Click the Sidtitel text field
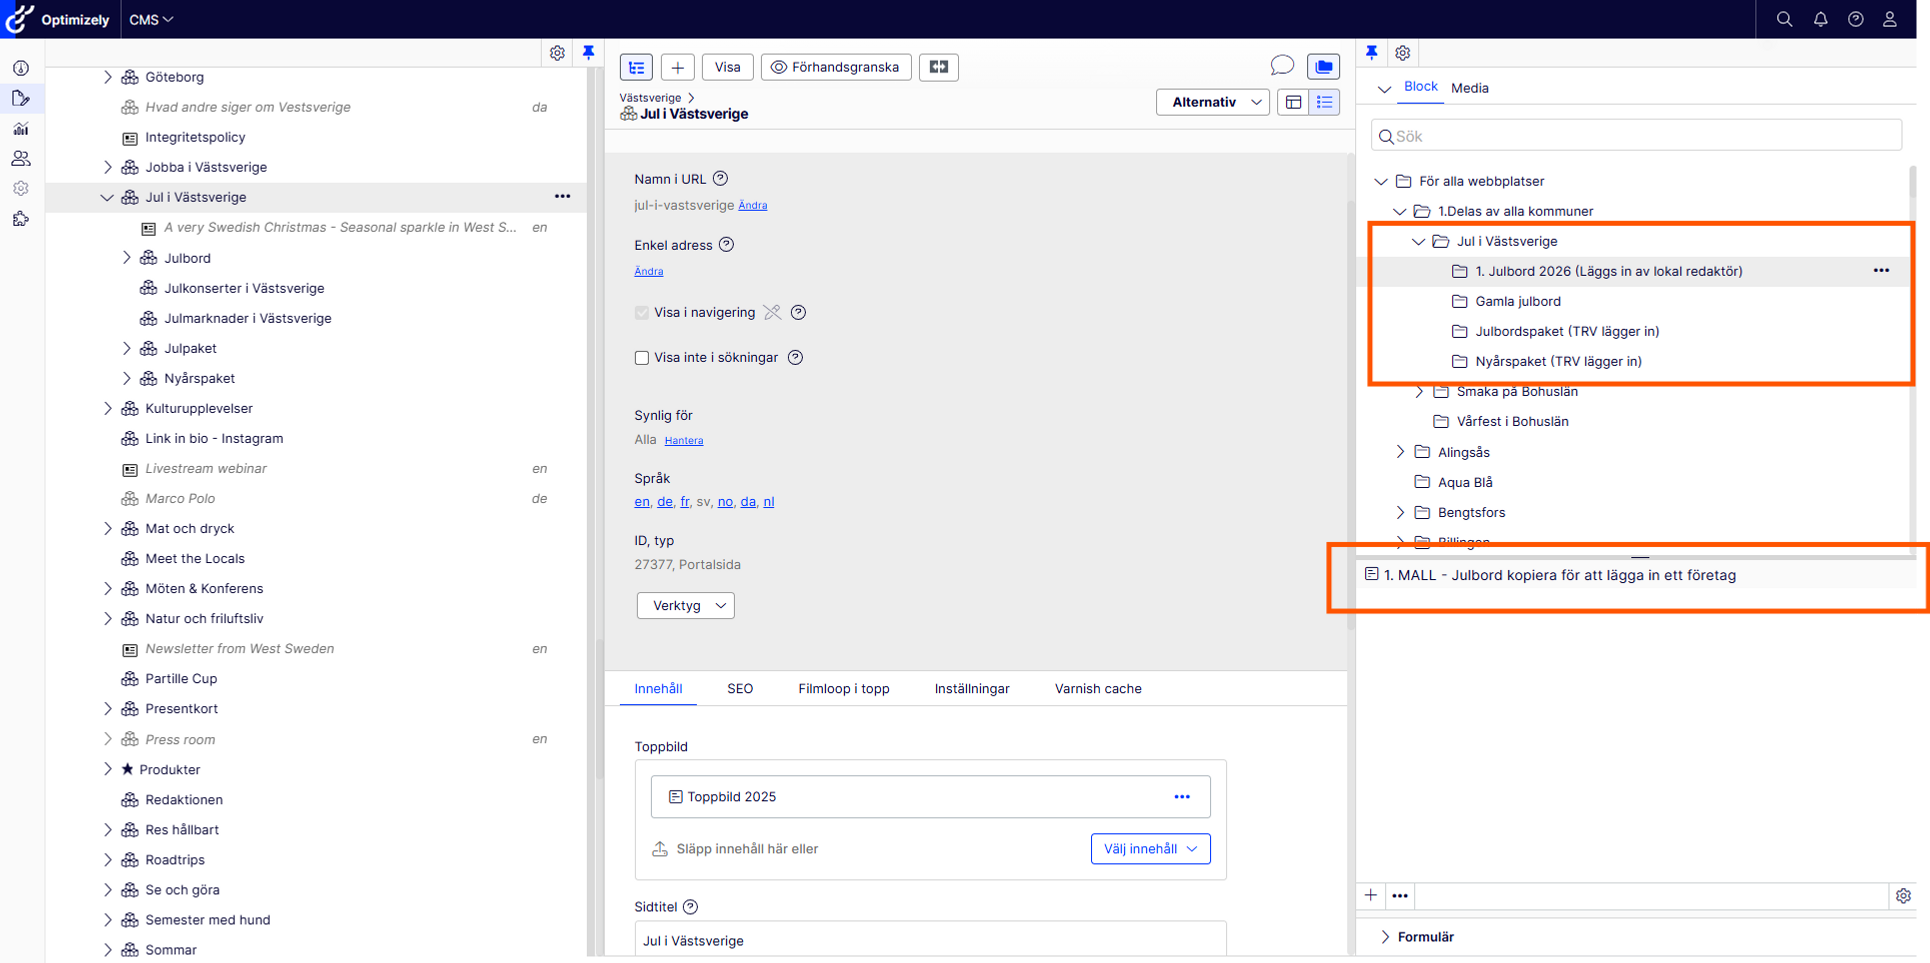1930x963 pixels. coord(930,940)
